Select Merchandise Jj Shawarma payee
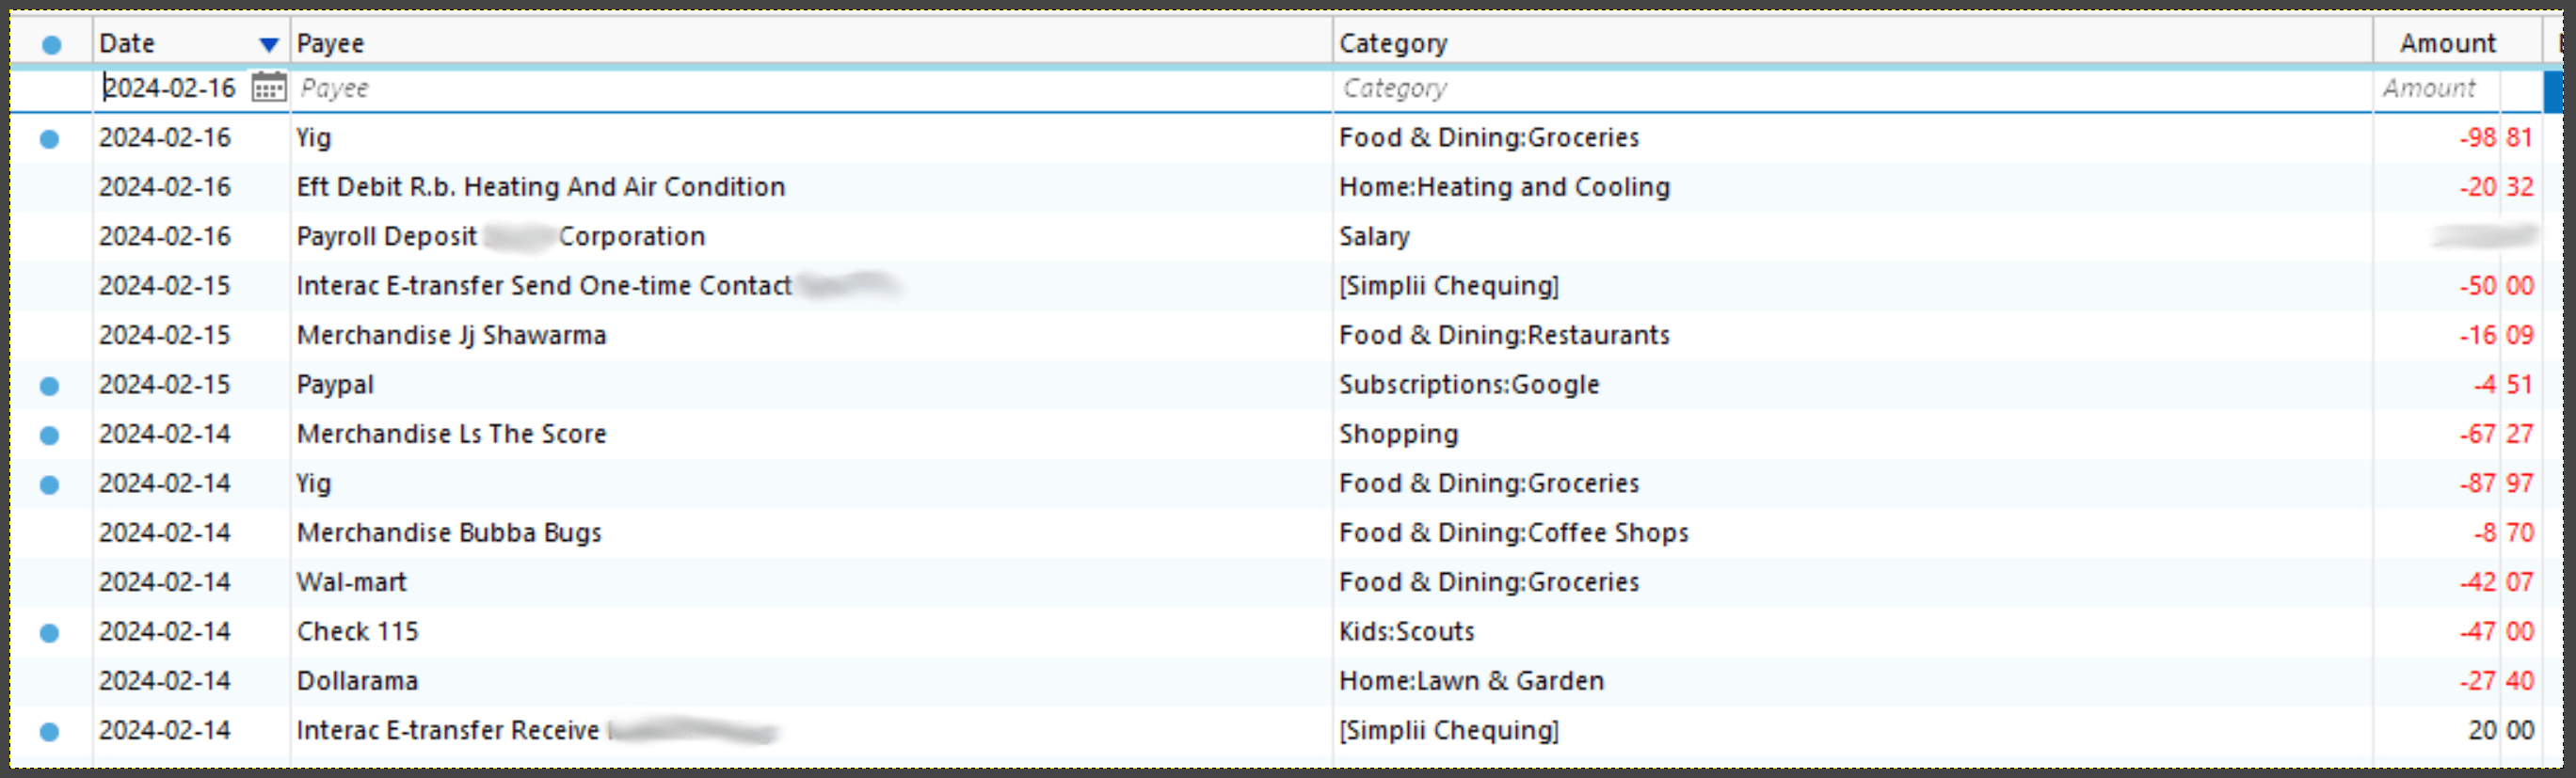 tap(451, 335)
